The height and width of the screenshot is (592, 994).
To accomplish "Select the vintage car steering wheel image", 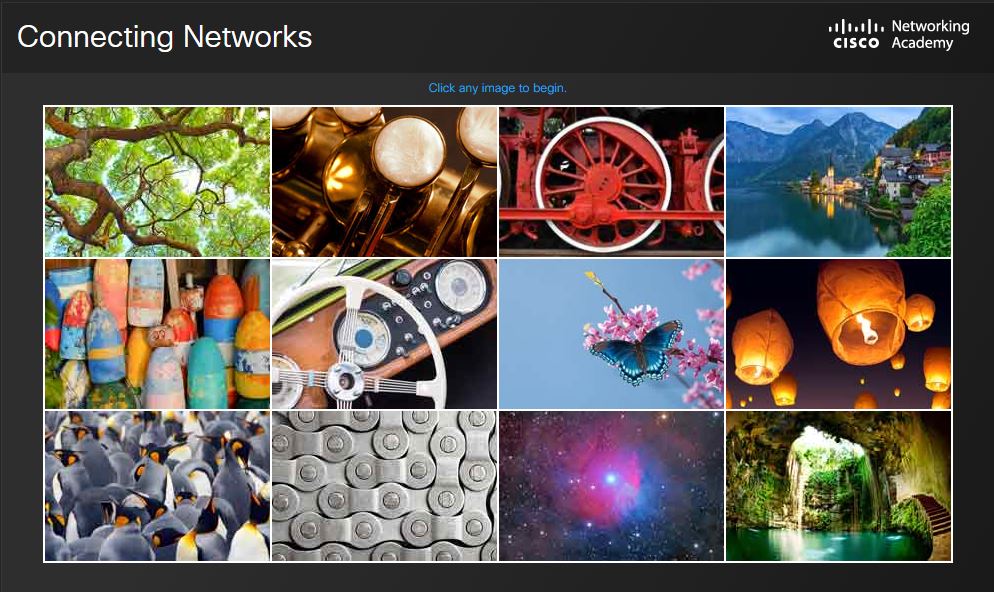I will (x=384, y=334).
